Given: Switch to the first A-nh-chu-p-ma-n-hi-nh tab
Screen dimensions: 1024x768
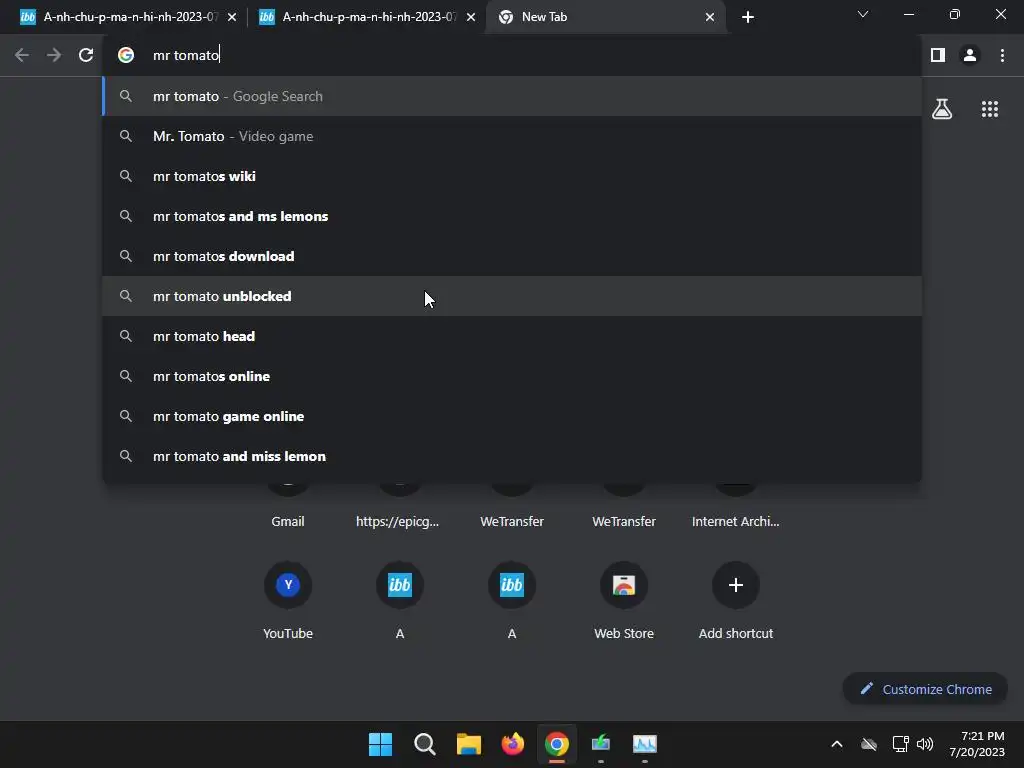Looking at the screenshot, I should point(128,17).
